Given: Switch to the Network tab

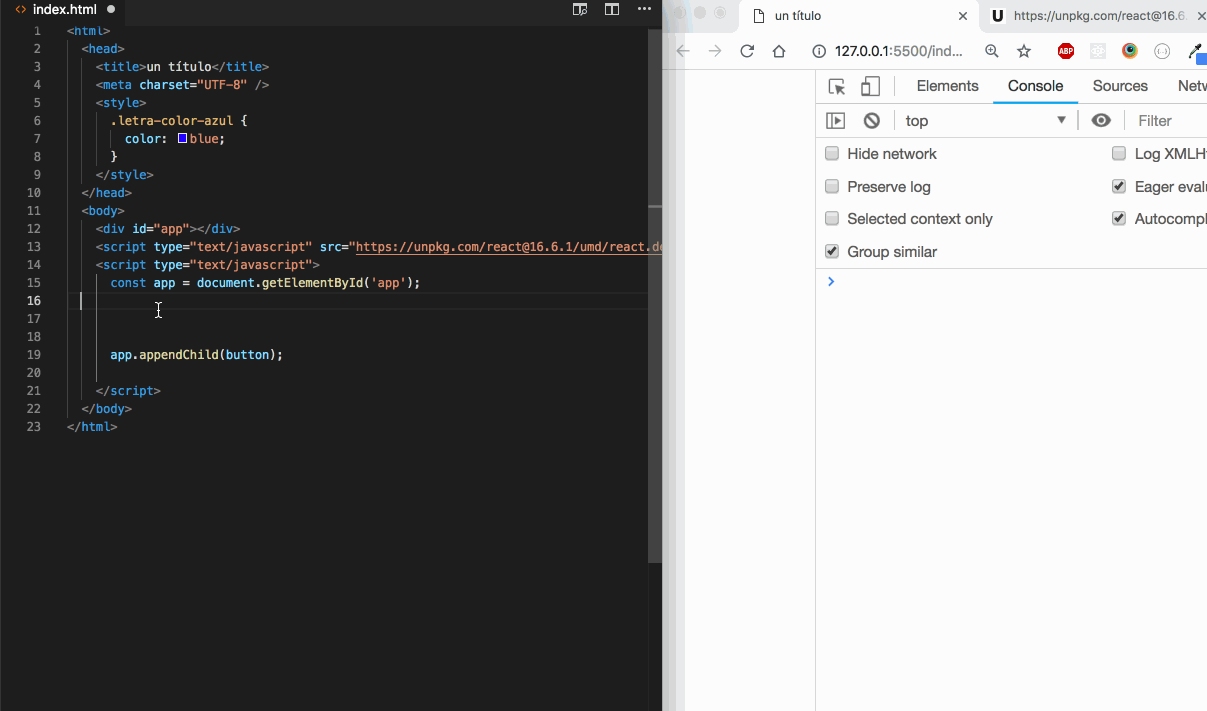Looking at the screenshot, I should click(x=1191, y=86).
